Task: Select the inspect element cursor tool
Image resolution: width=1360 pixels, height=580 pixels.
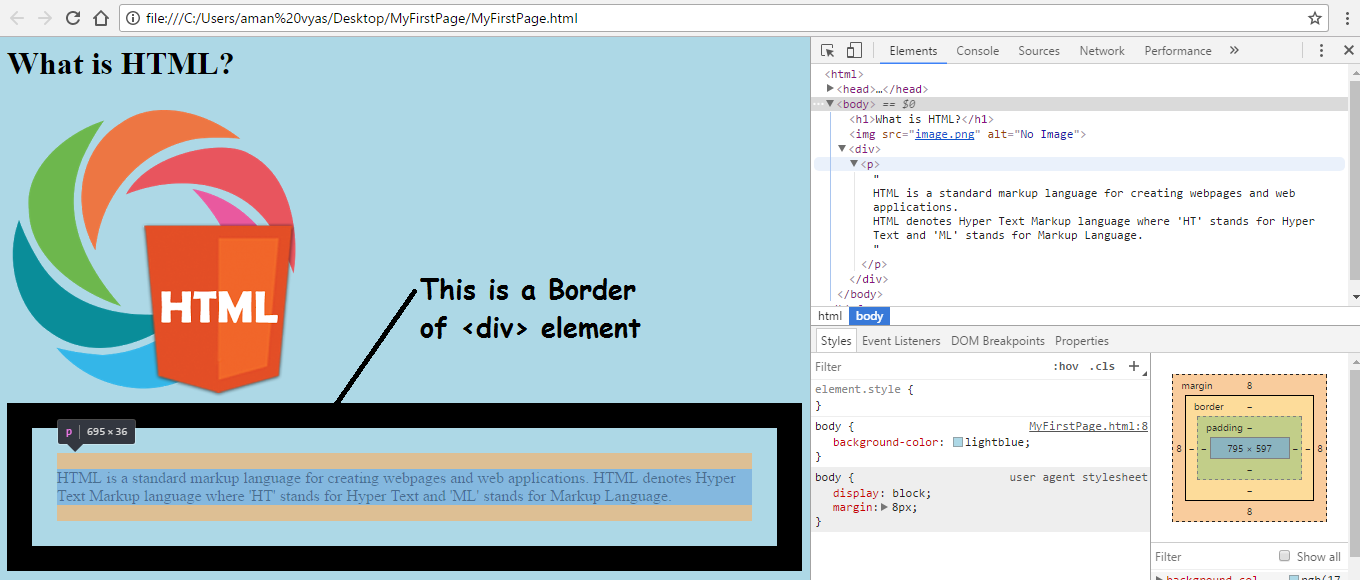Action: point(827,49)
